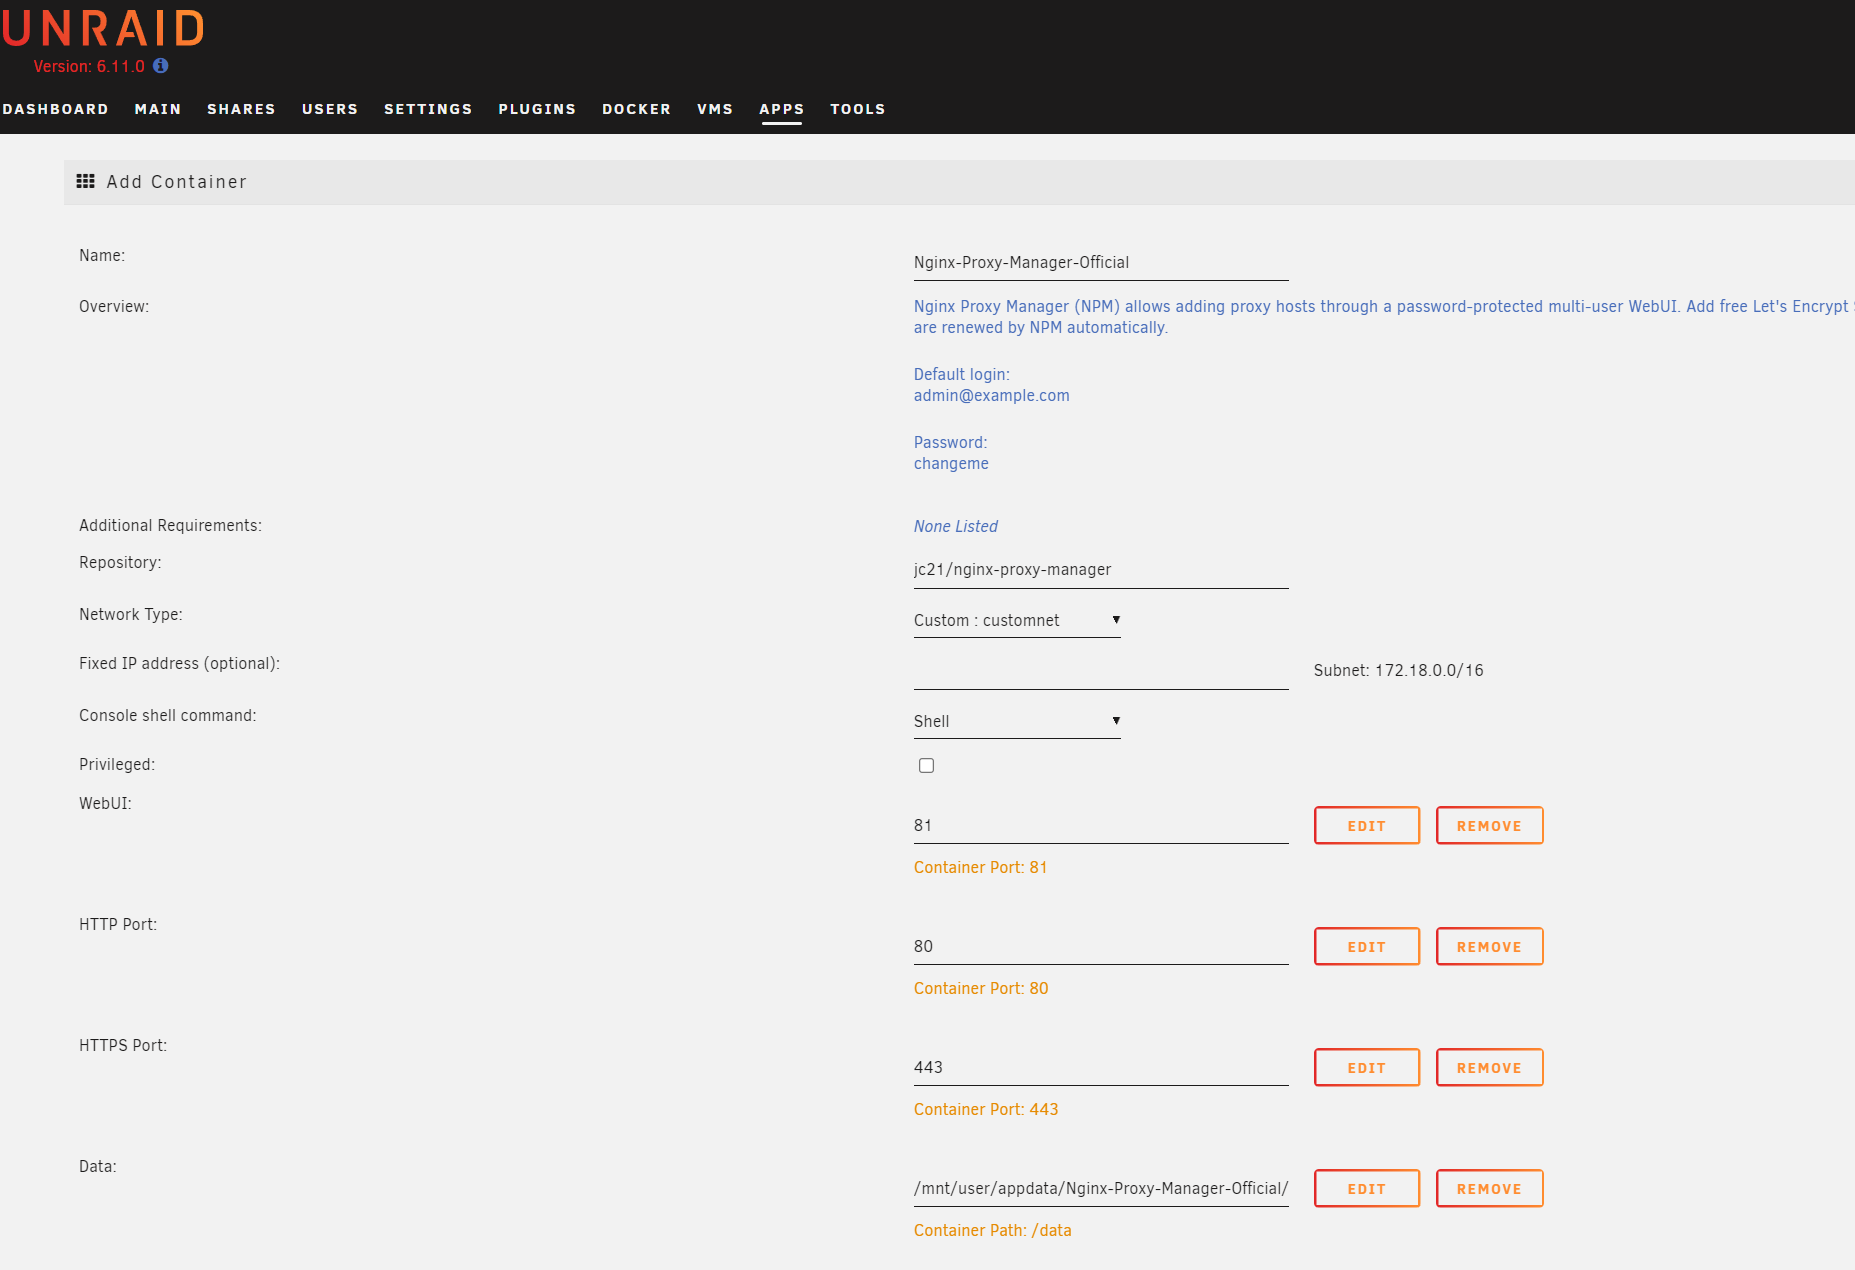Click the WebUI port field showing 81
This screenshot has width=1855, height=1270.
(1101, 826)
